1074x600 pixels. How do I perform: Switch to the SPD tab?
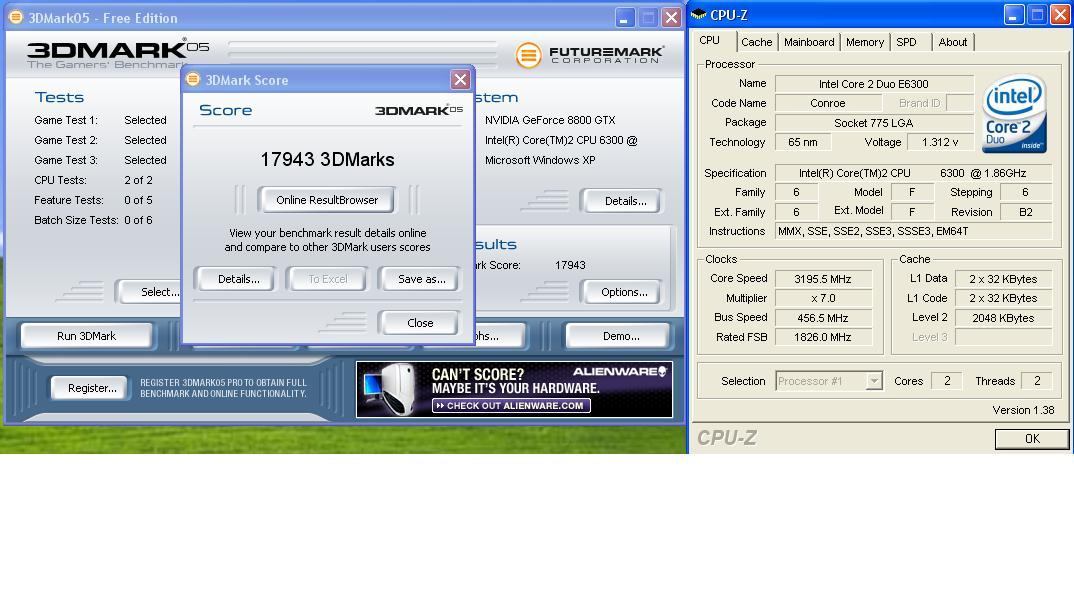910,42
